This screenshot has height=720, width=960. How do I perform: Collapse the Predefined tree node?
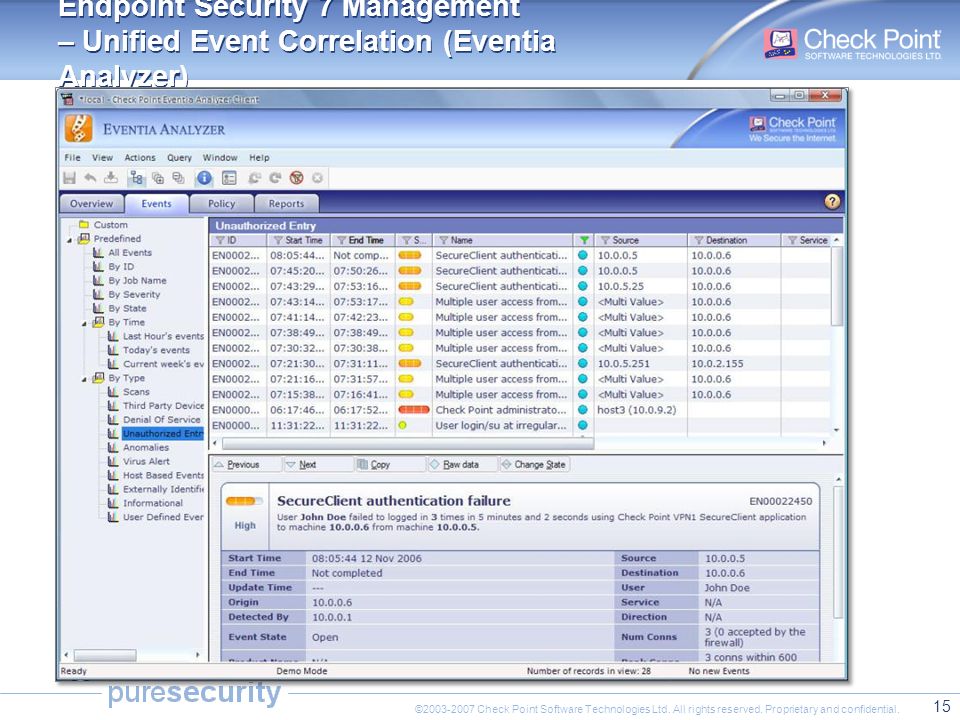pyautogui.click(x=69, y=240)
